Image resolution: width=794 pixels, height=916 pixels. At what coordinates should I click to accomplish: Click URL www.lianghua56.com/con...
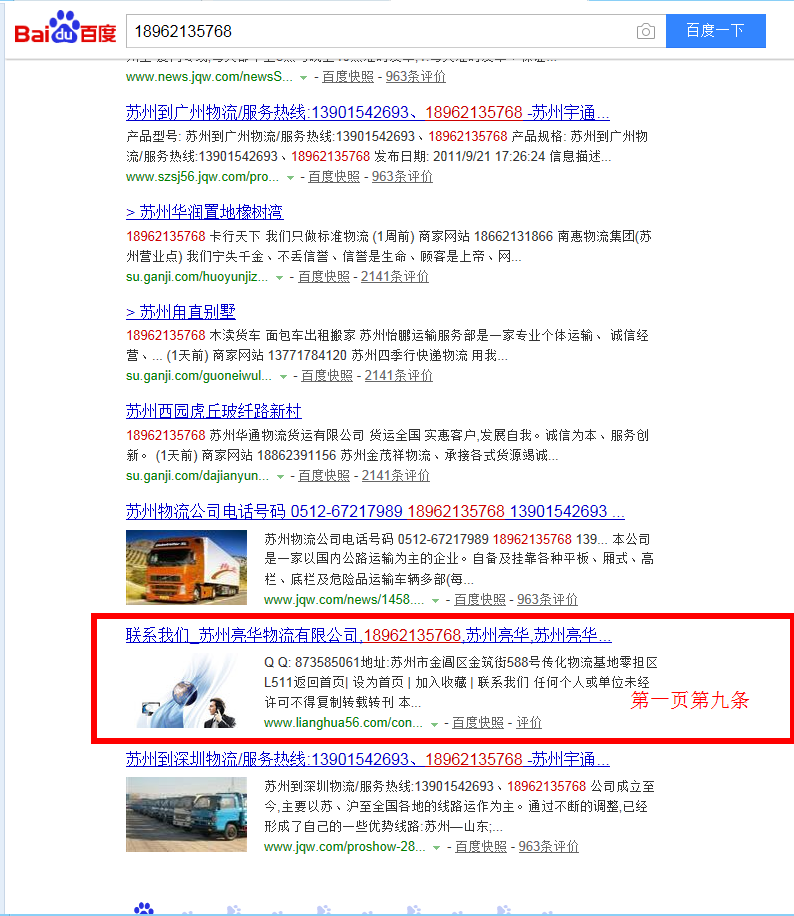[343, 723]
